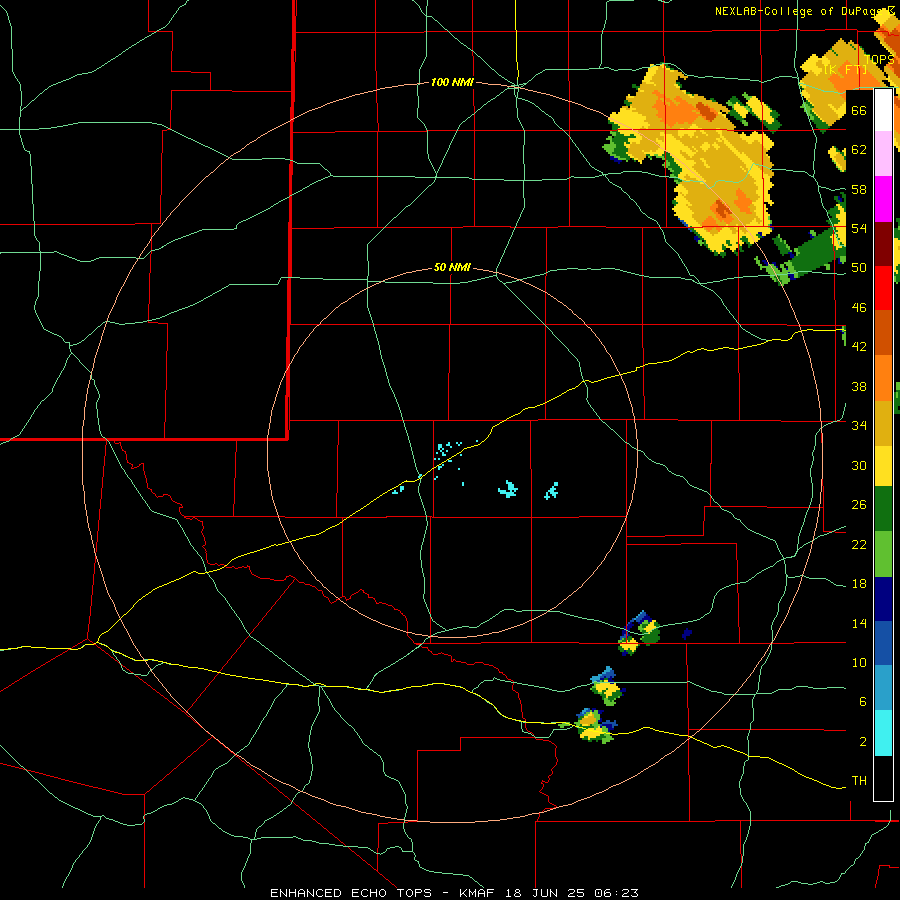The width and height of the screenshot is (900, 900).
Task: Click the legend value '50'
Action: [859, 268]
